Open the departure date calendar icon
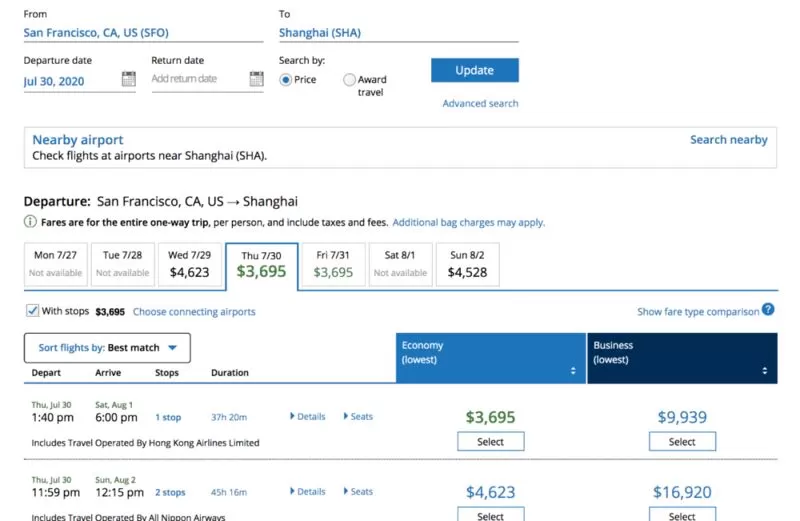 129,79
